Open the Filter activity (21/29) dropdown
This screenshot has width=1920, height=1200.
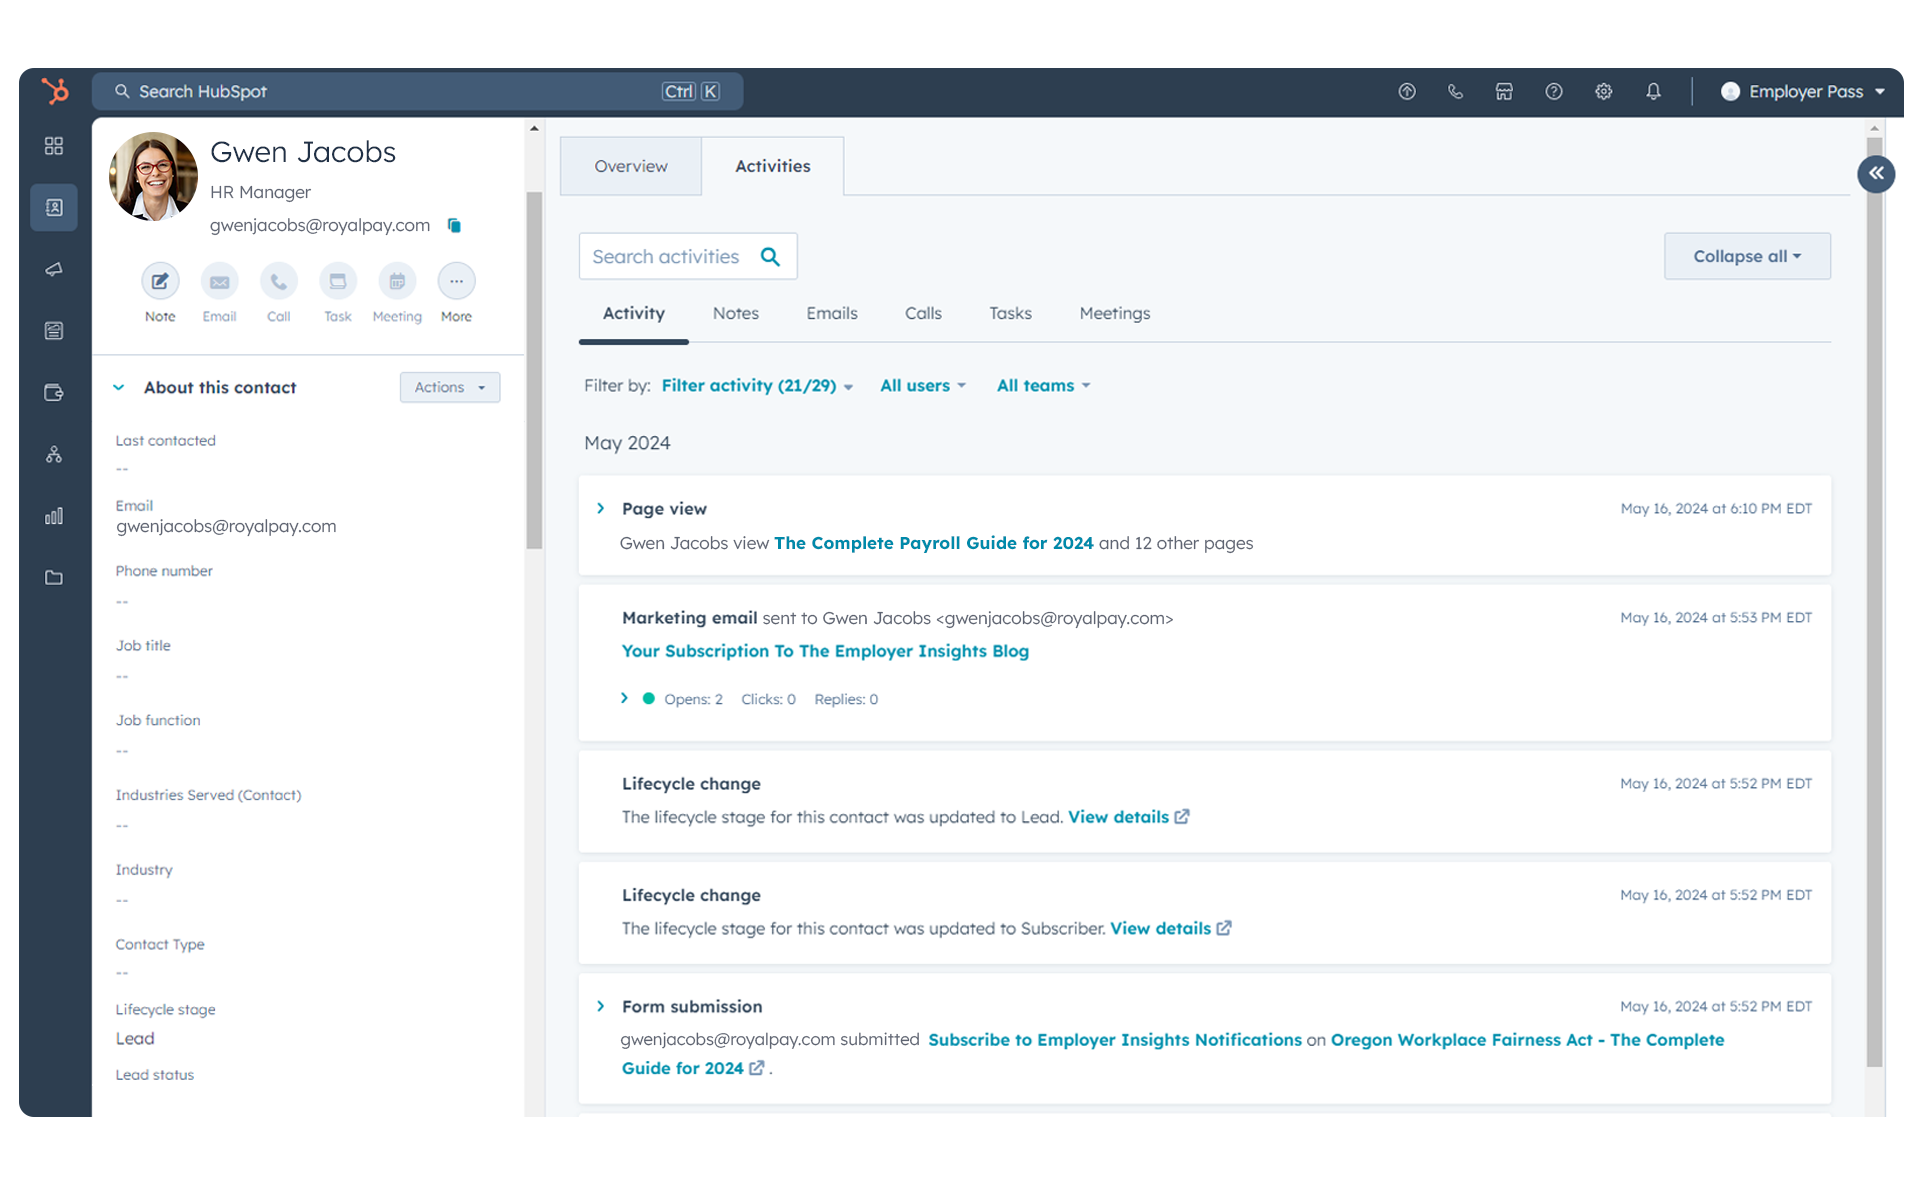click(x=757, y=385)
